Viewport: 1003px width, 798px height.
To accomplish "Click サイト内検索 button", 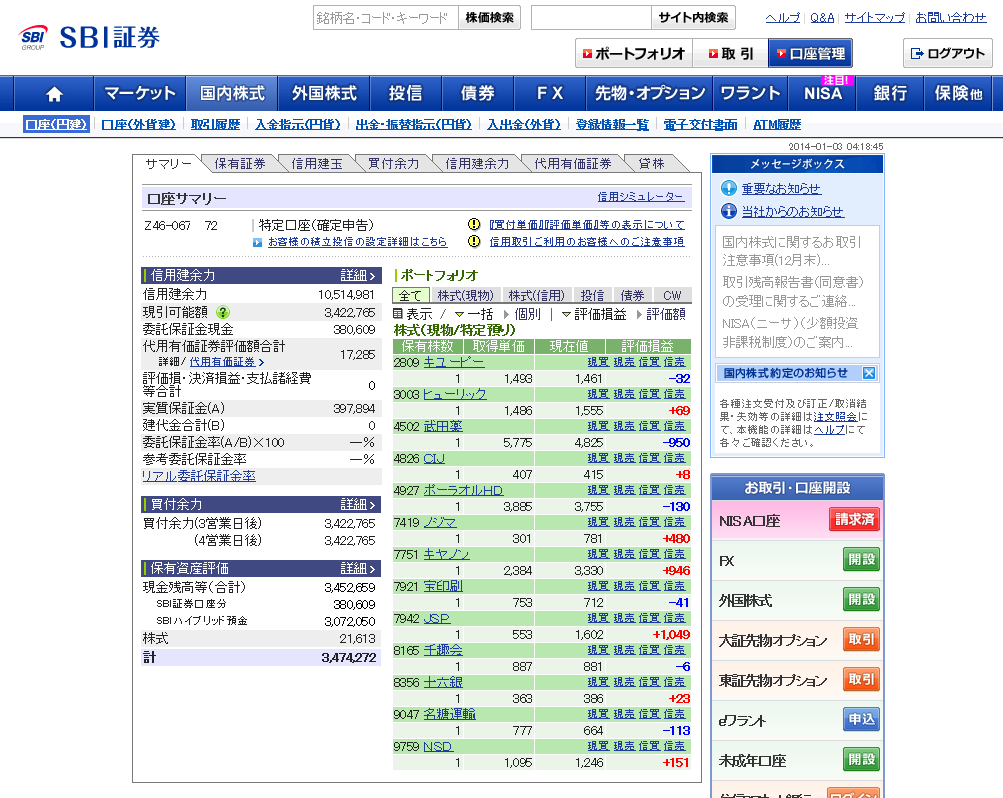I will coord(693,18).
